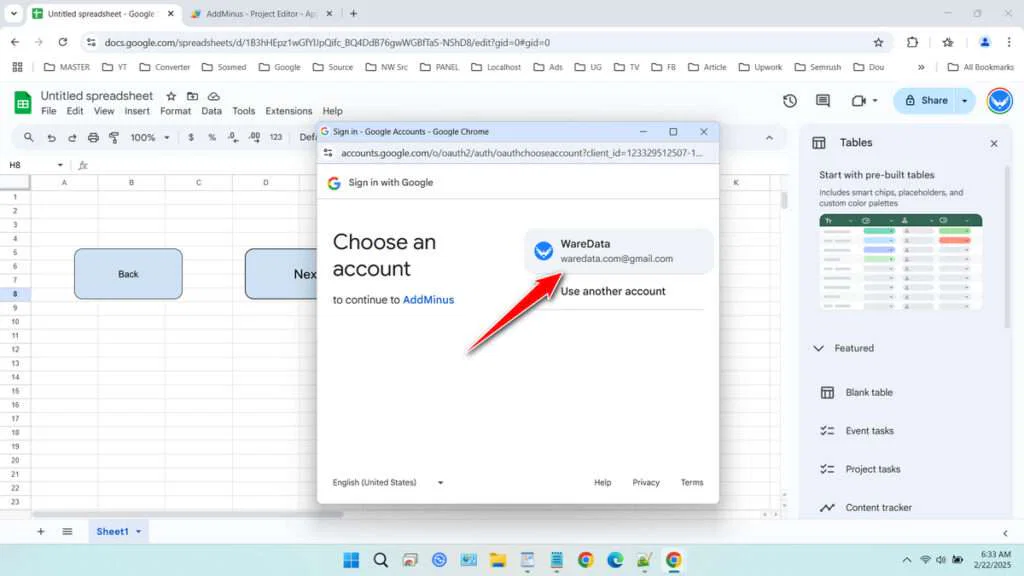Open the Extensions menu
The width and height of the screenshot is (1024, 576).
pos(288,111)
